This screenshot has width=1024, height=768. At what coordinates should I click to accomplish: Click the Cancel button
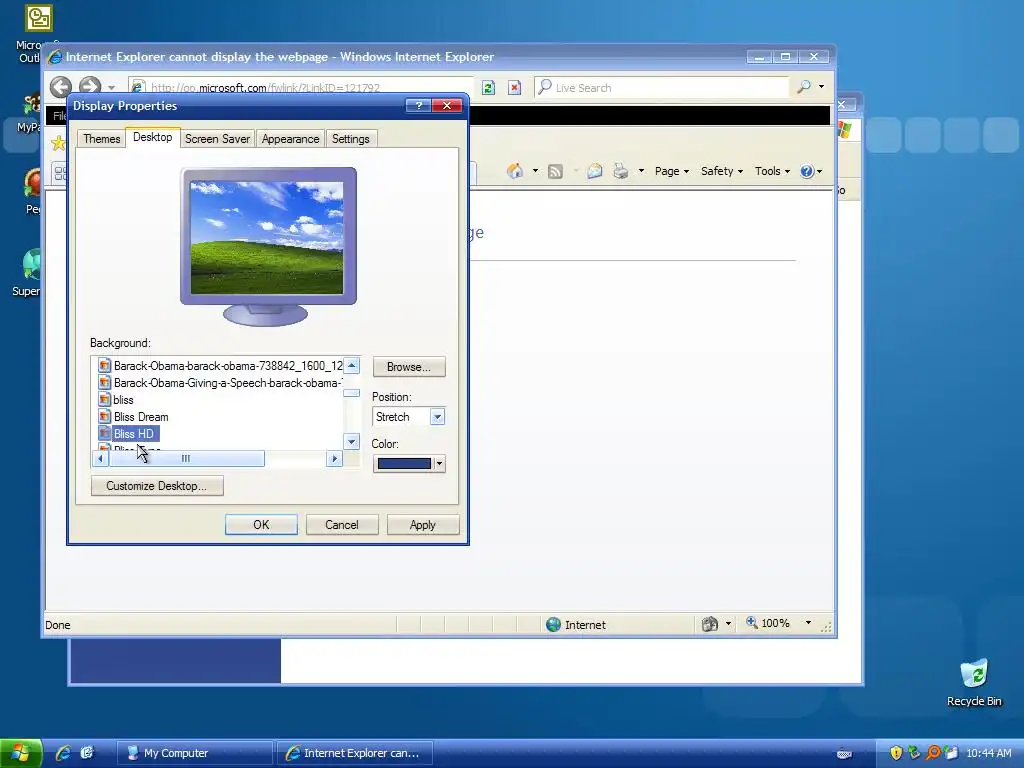[x=342, y=525]
